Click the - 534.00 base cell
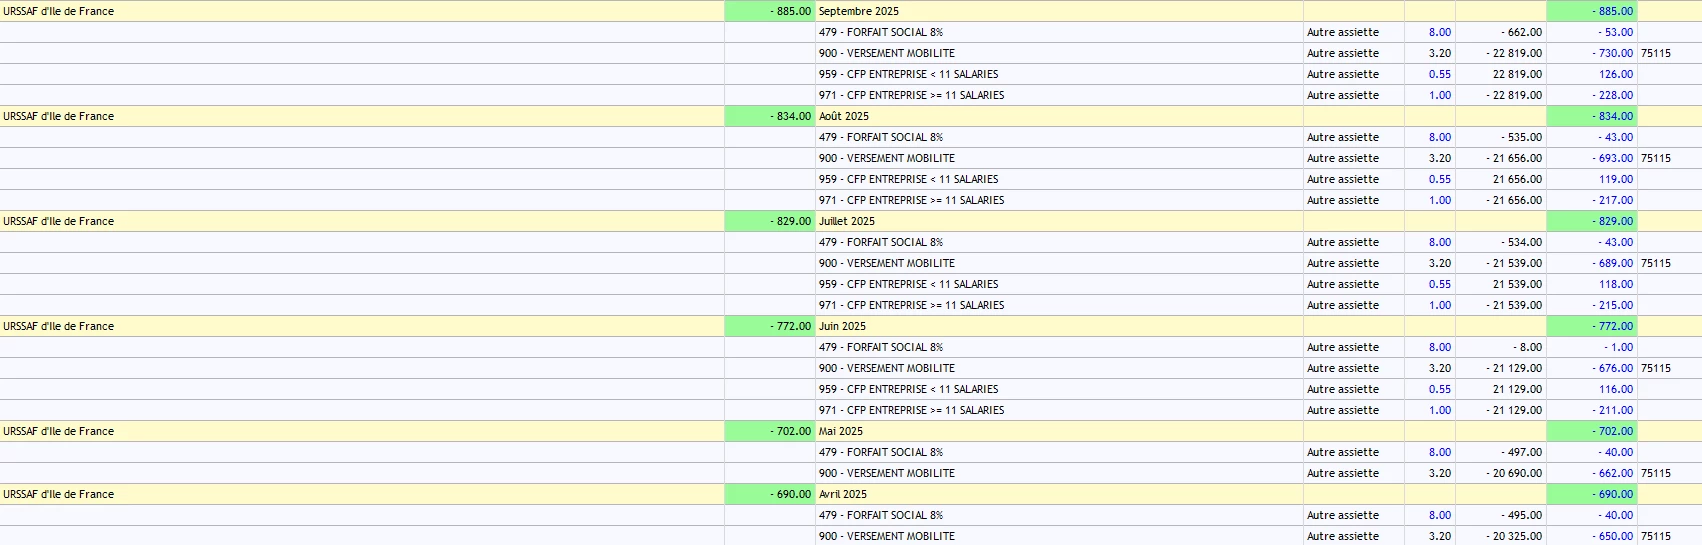 pyautogui.click(x=1501, y=242)
